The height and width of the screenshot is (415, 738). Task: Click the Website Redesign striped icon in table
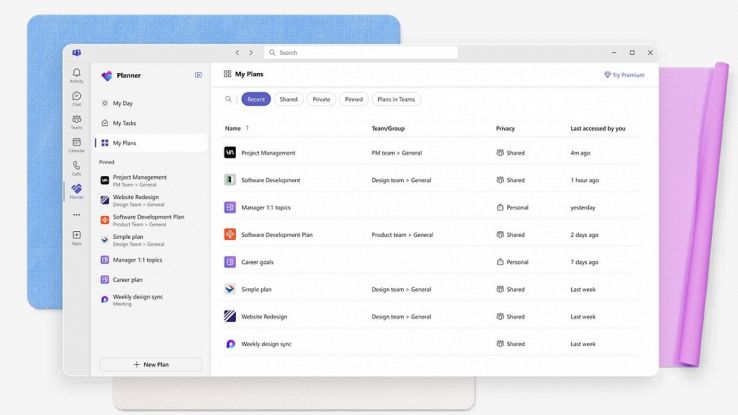coord(230,316)
